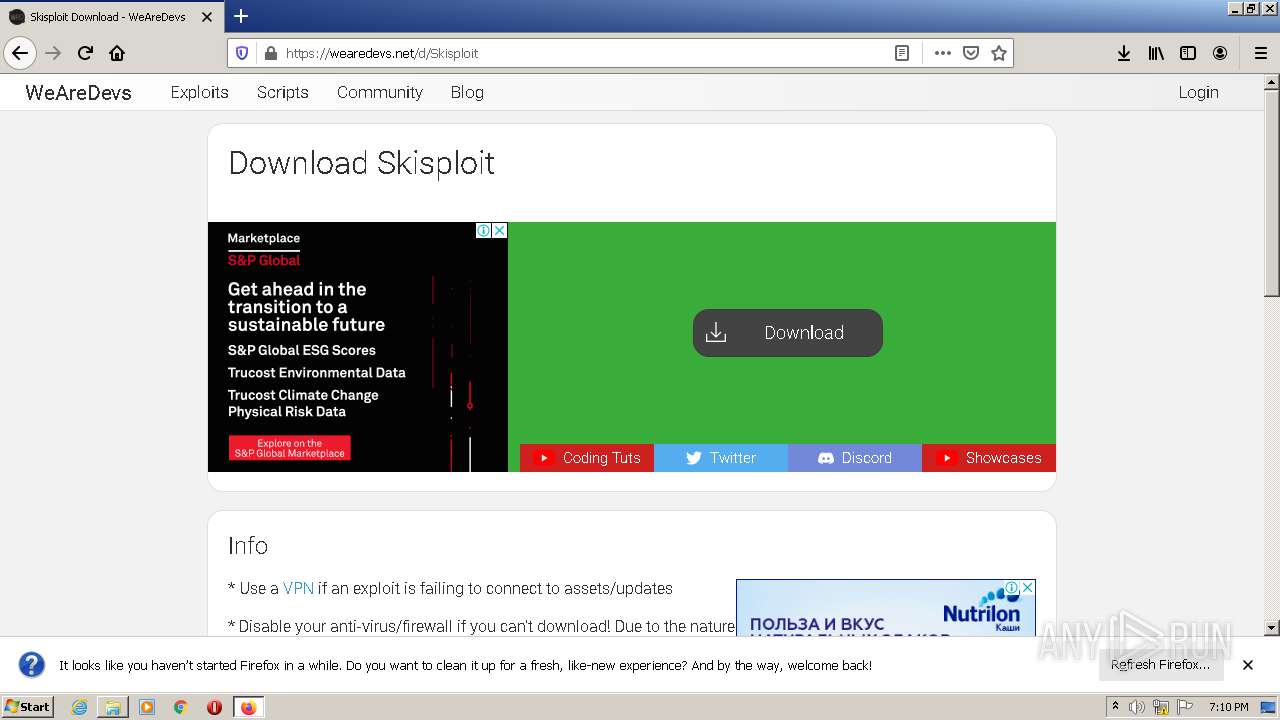Click the VPN hyperlink in Info
This screenshot has height=720, width=1280.
coord(298,588)
